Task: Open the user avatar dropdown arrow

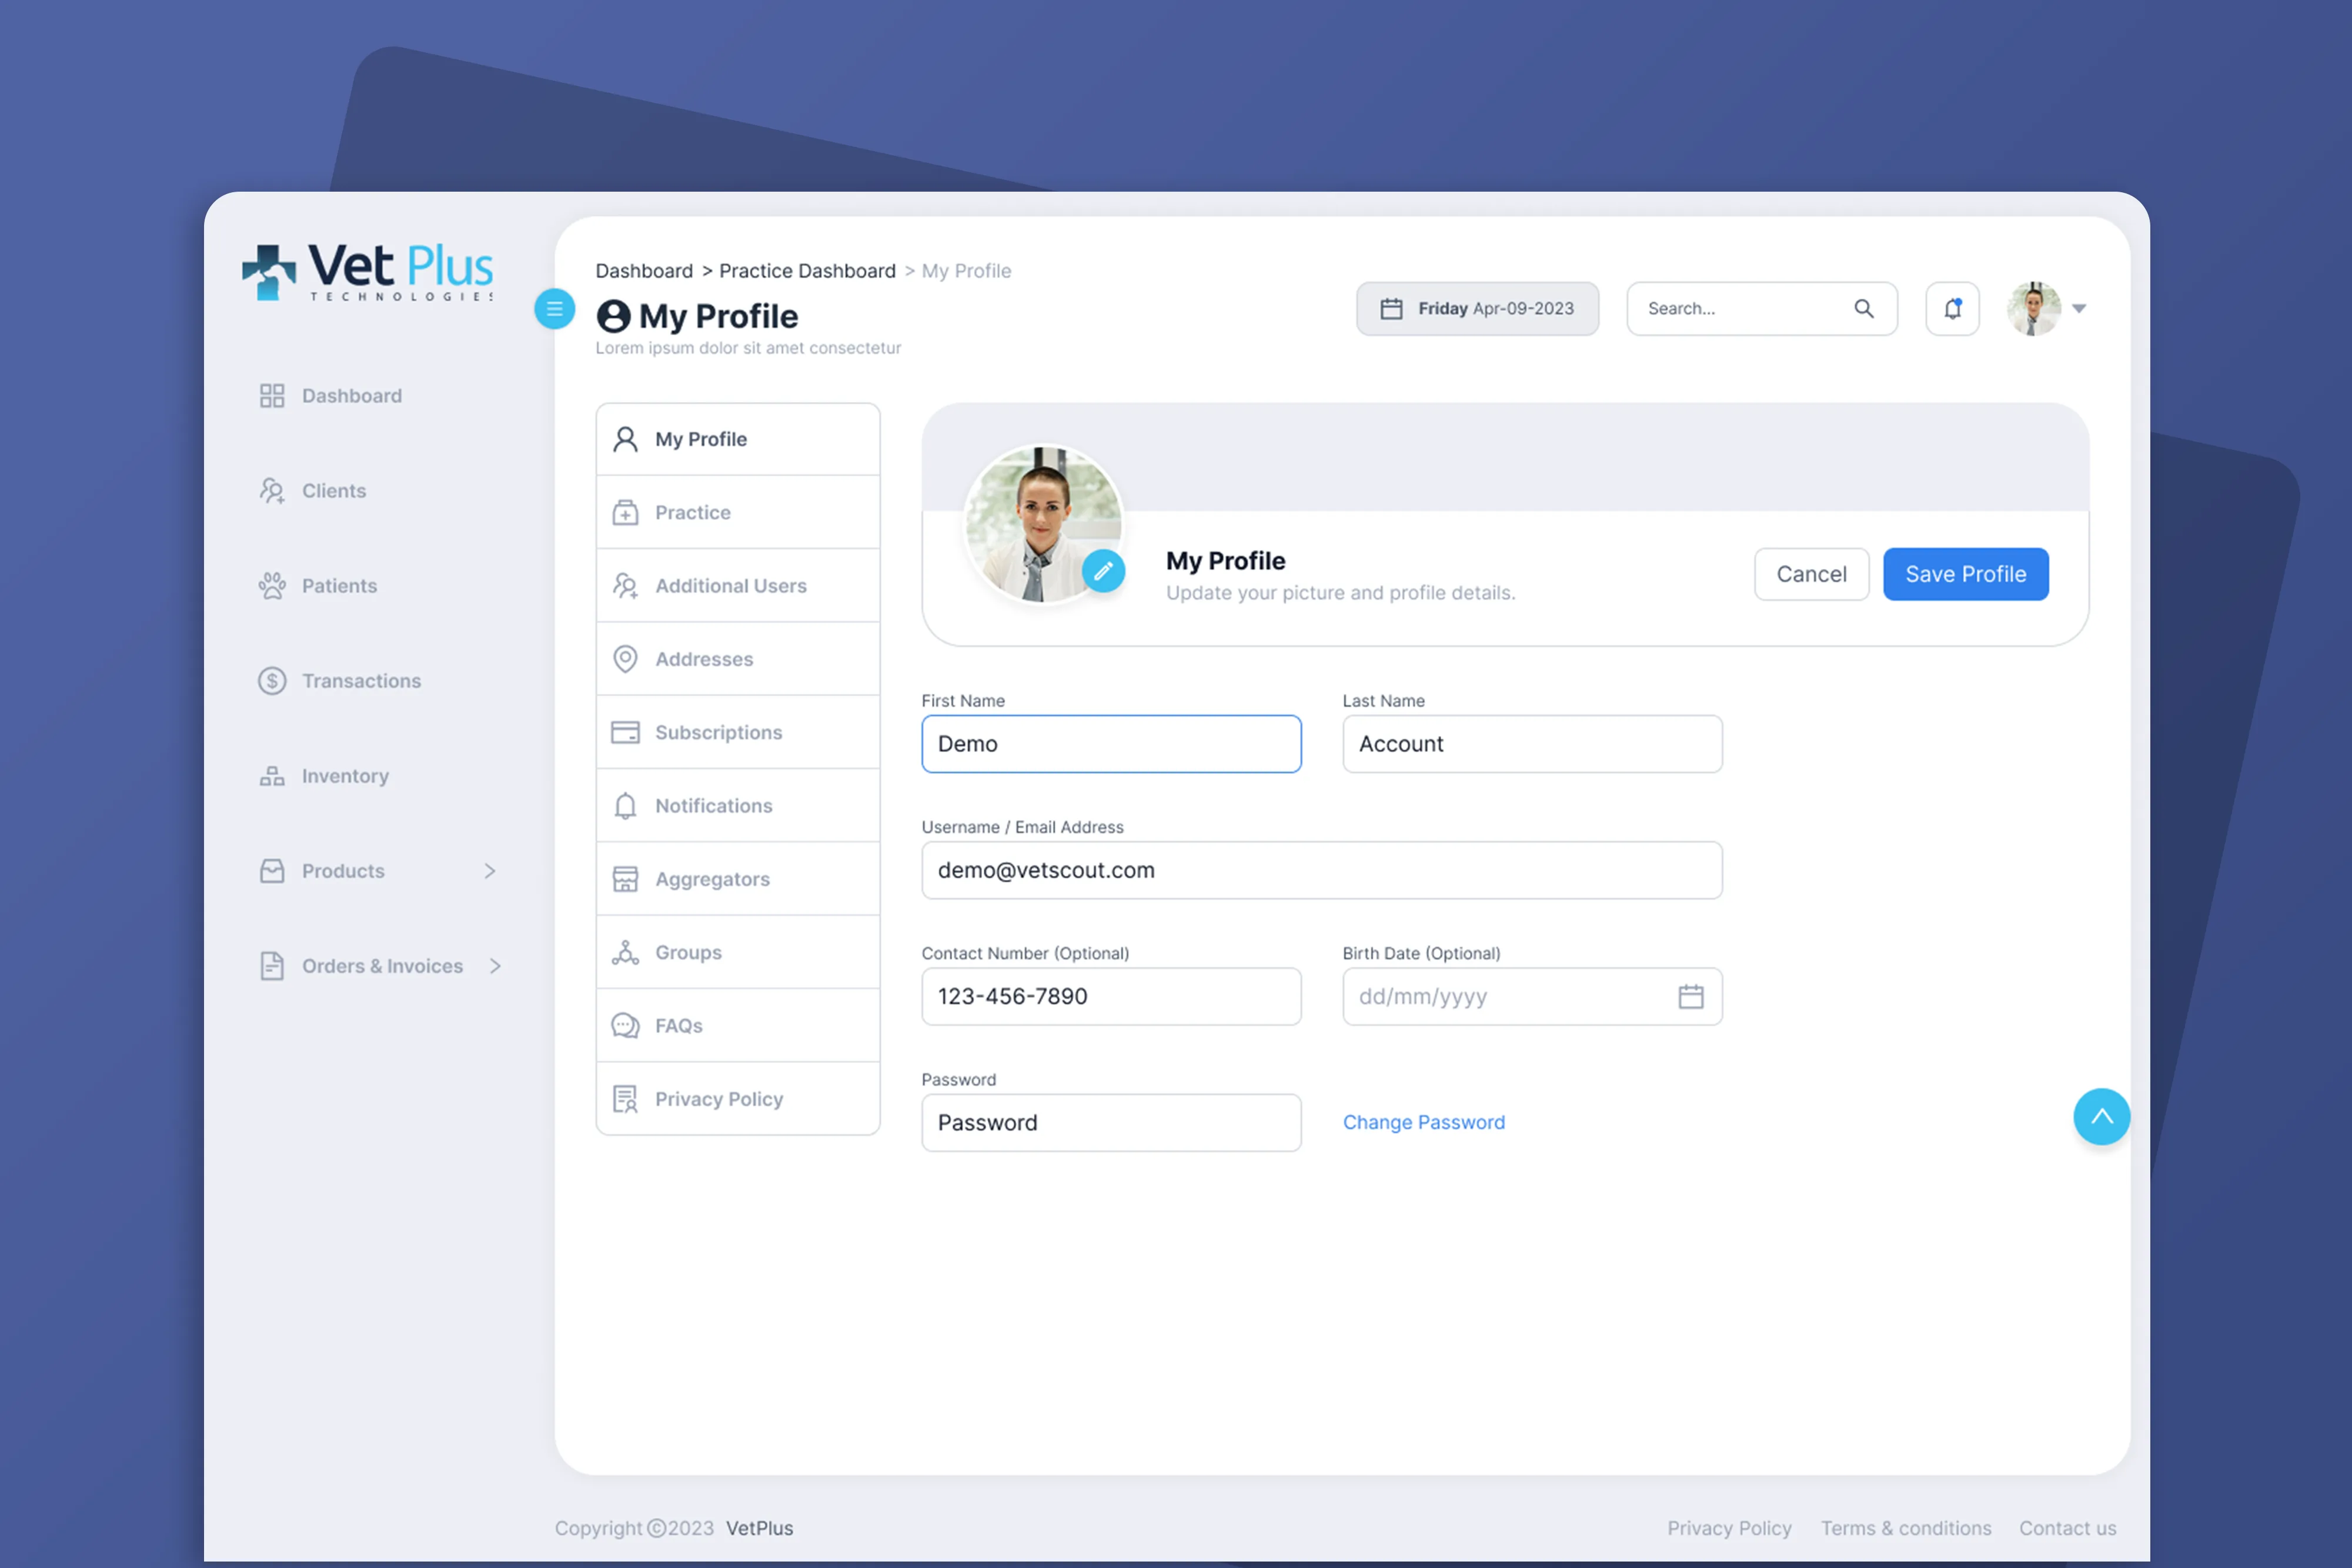Action: tap(2079, 309)
